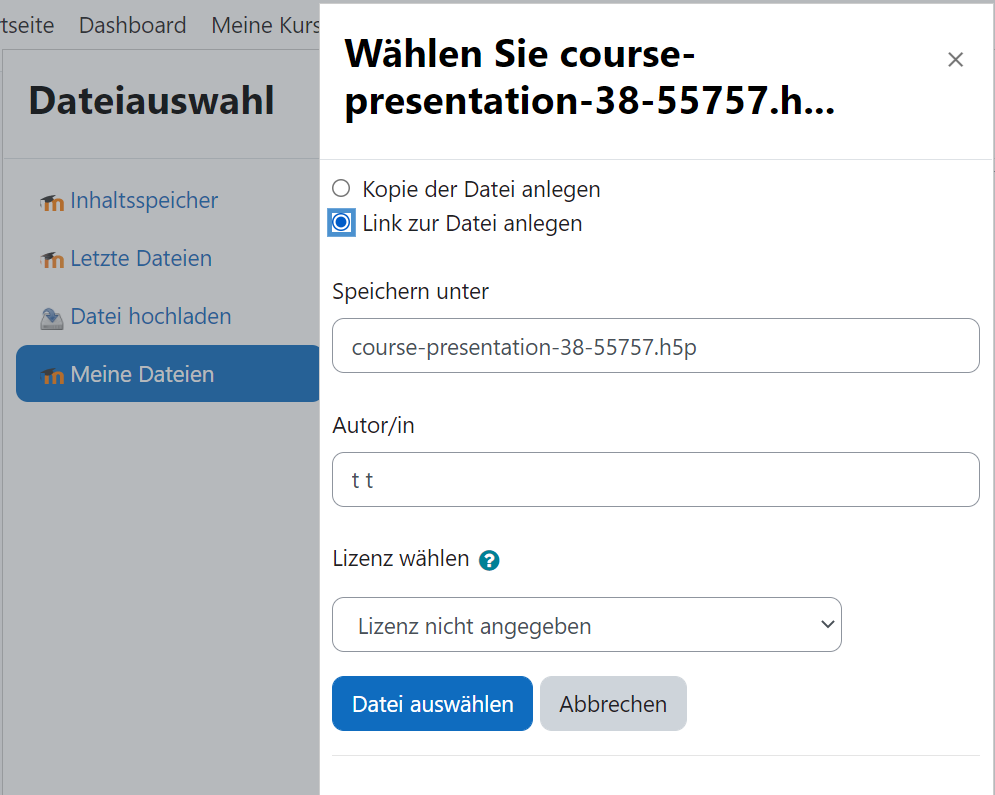The height and width of the screenshot is (795, 995).
Task: Open Datei hochladen repository
Action: point(150,317)
